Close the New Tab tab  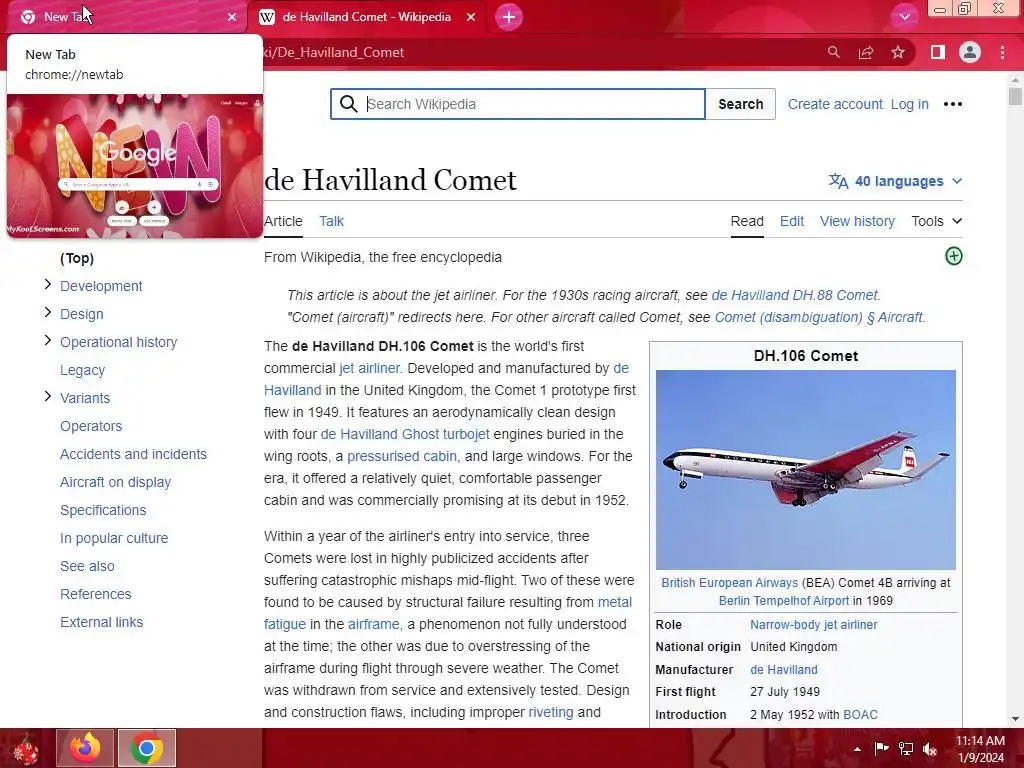[x=232, y=17]
